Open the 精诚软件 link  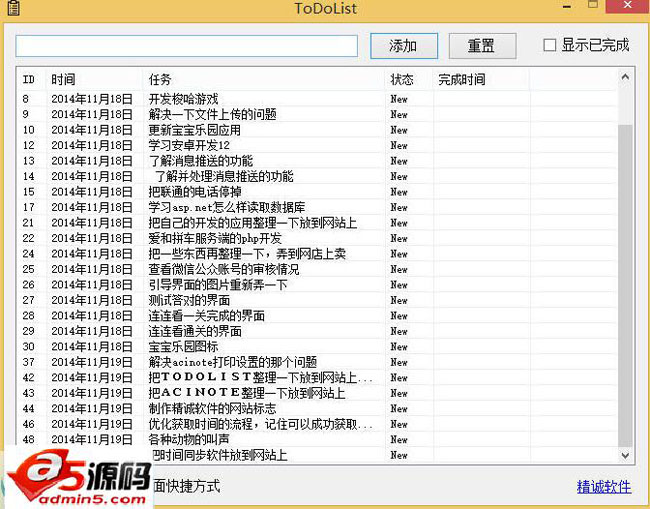tap(604, 487)
